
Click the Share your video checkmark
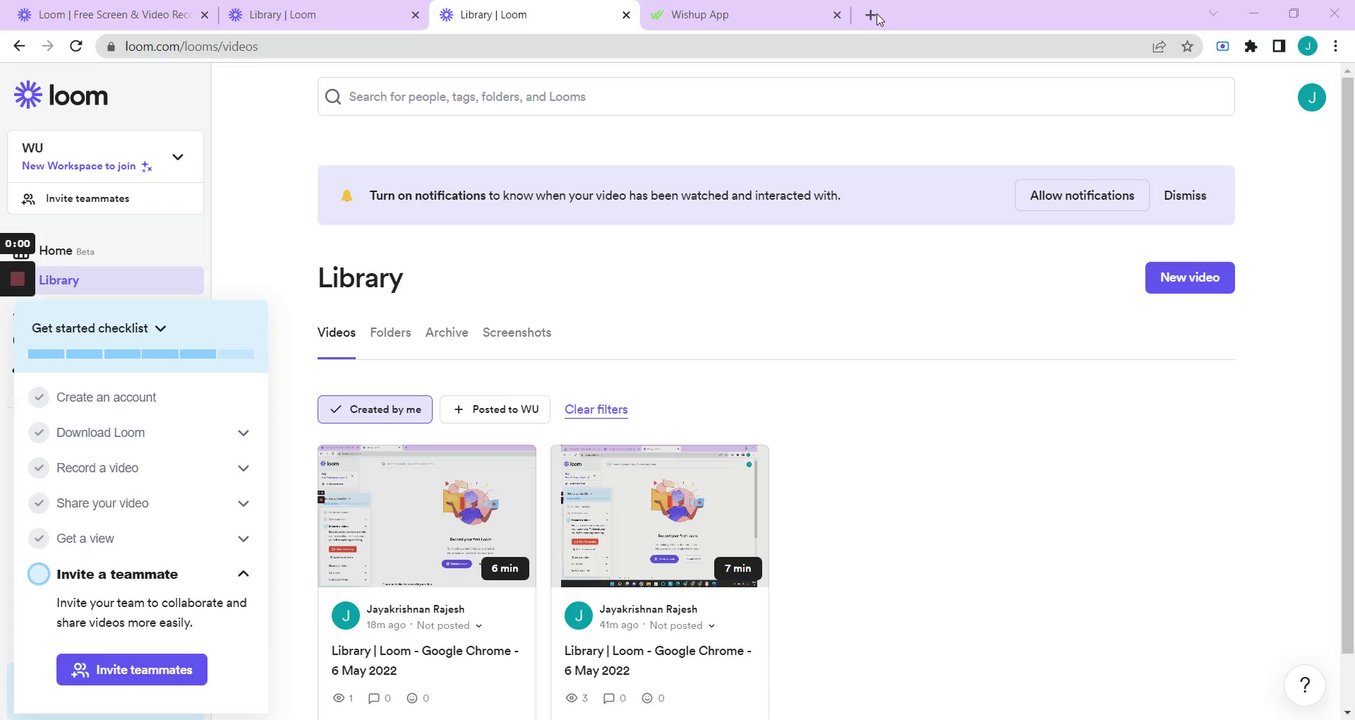(x=39, y=503)
